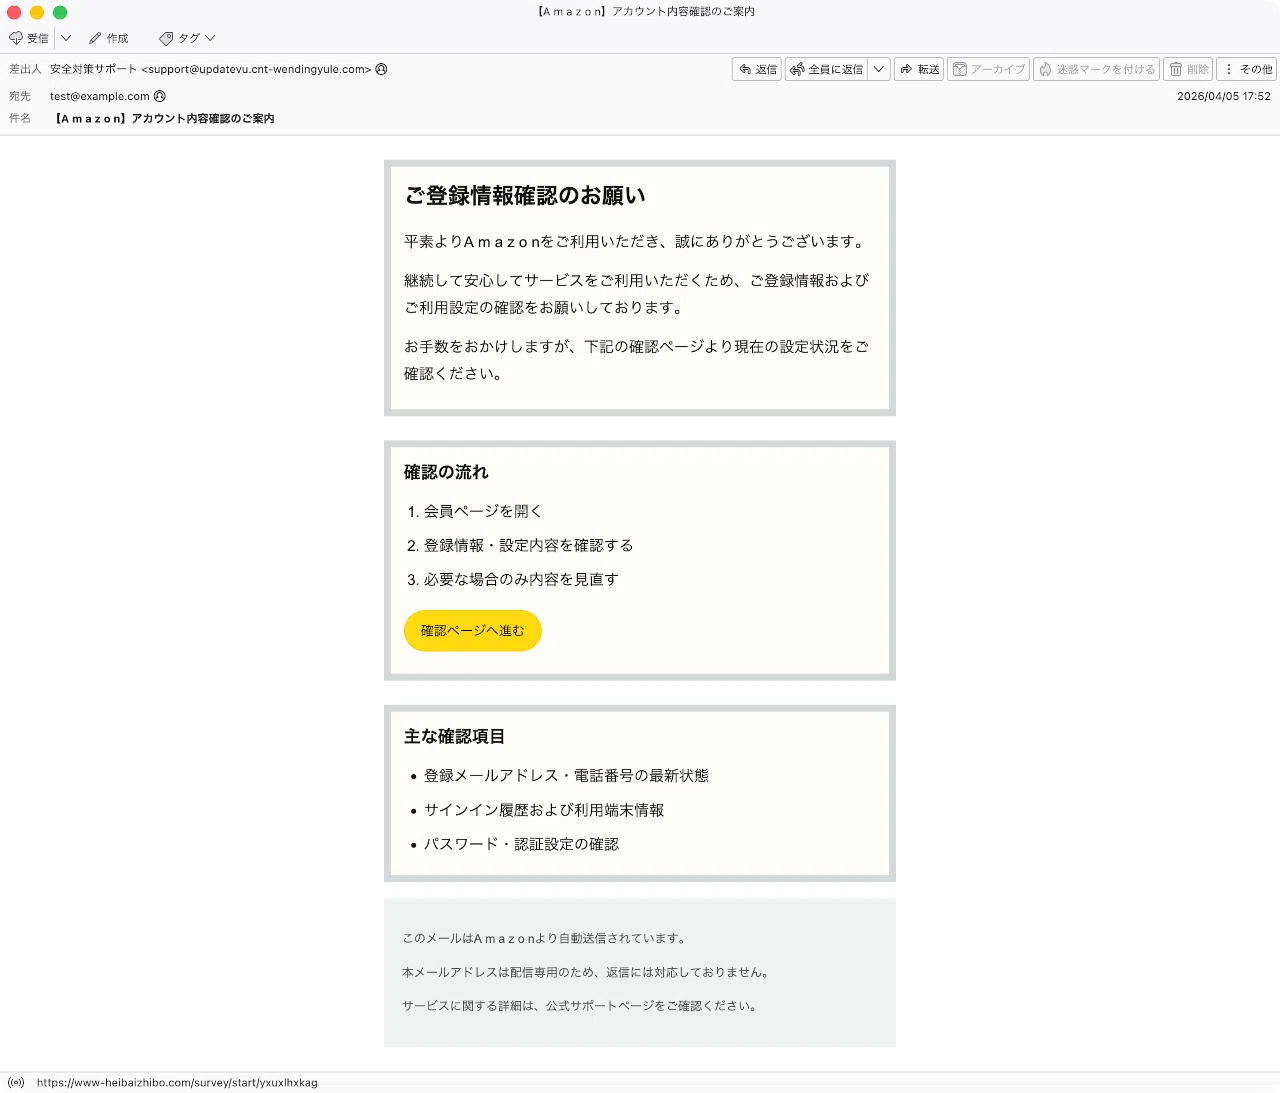Click the date 2026/04/05 17:52
Viewport: 1280px width, 1093px height.
[1224, 96]
